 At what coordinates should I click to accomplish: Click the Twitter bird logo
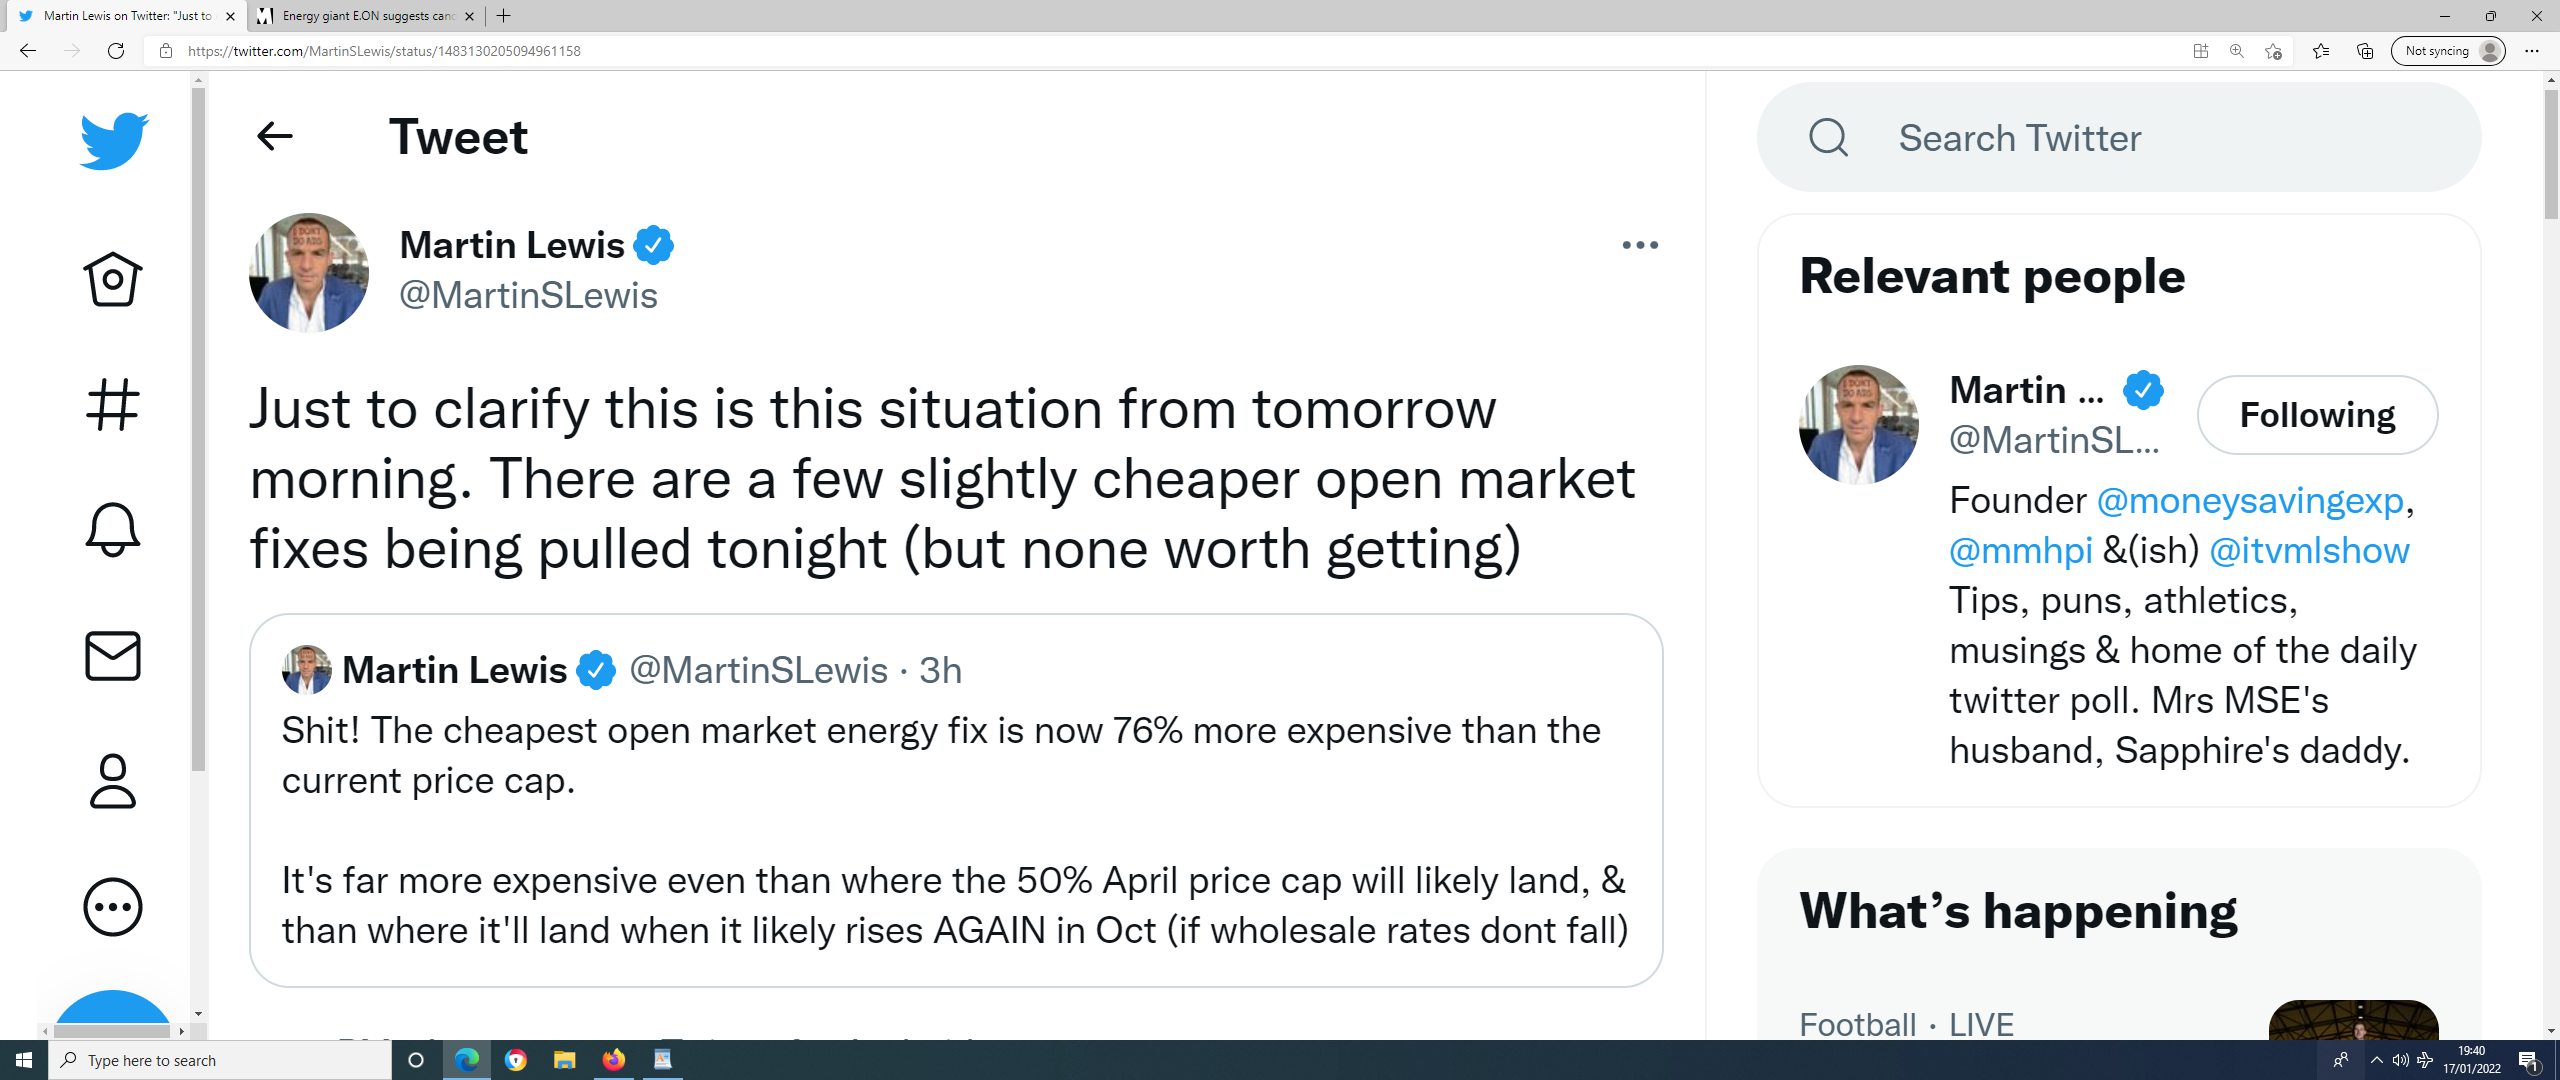click(x=114, y=140)
